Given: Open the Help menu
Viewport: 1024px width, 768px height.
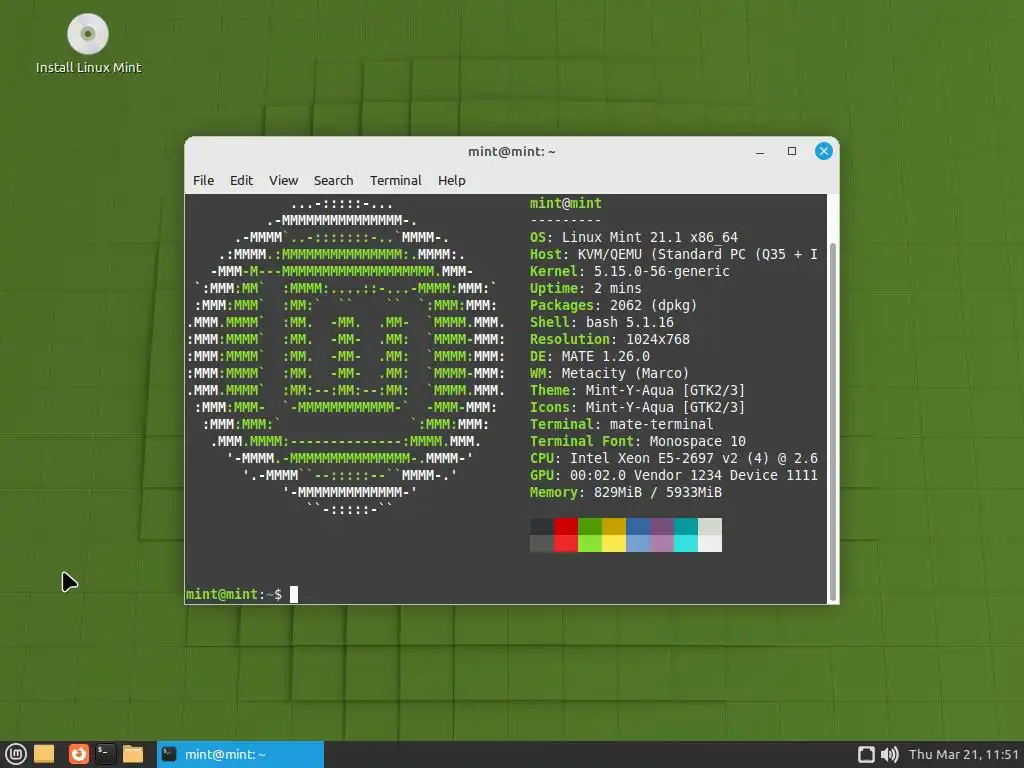Looking at the screenshot, I should [x=451, y=180].
